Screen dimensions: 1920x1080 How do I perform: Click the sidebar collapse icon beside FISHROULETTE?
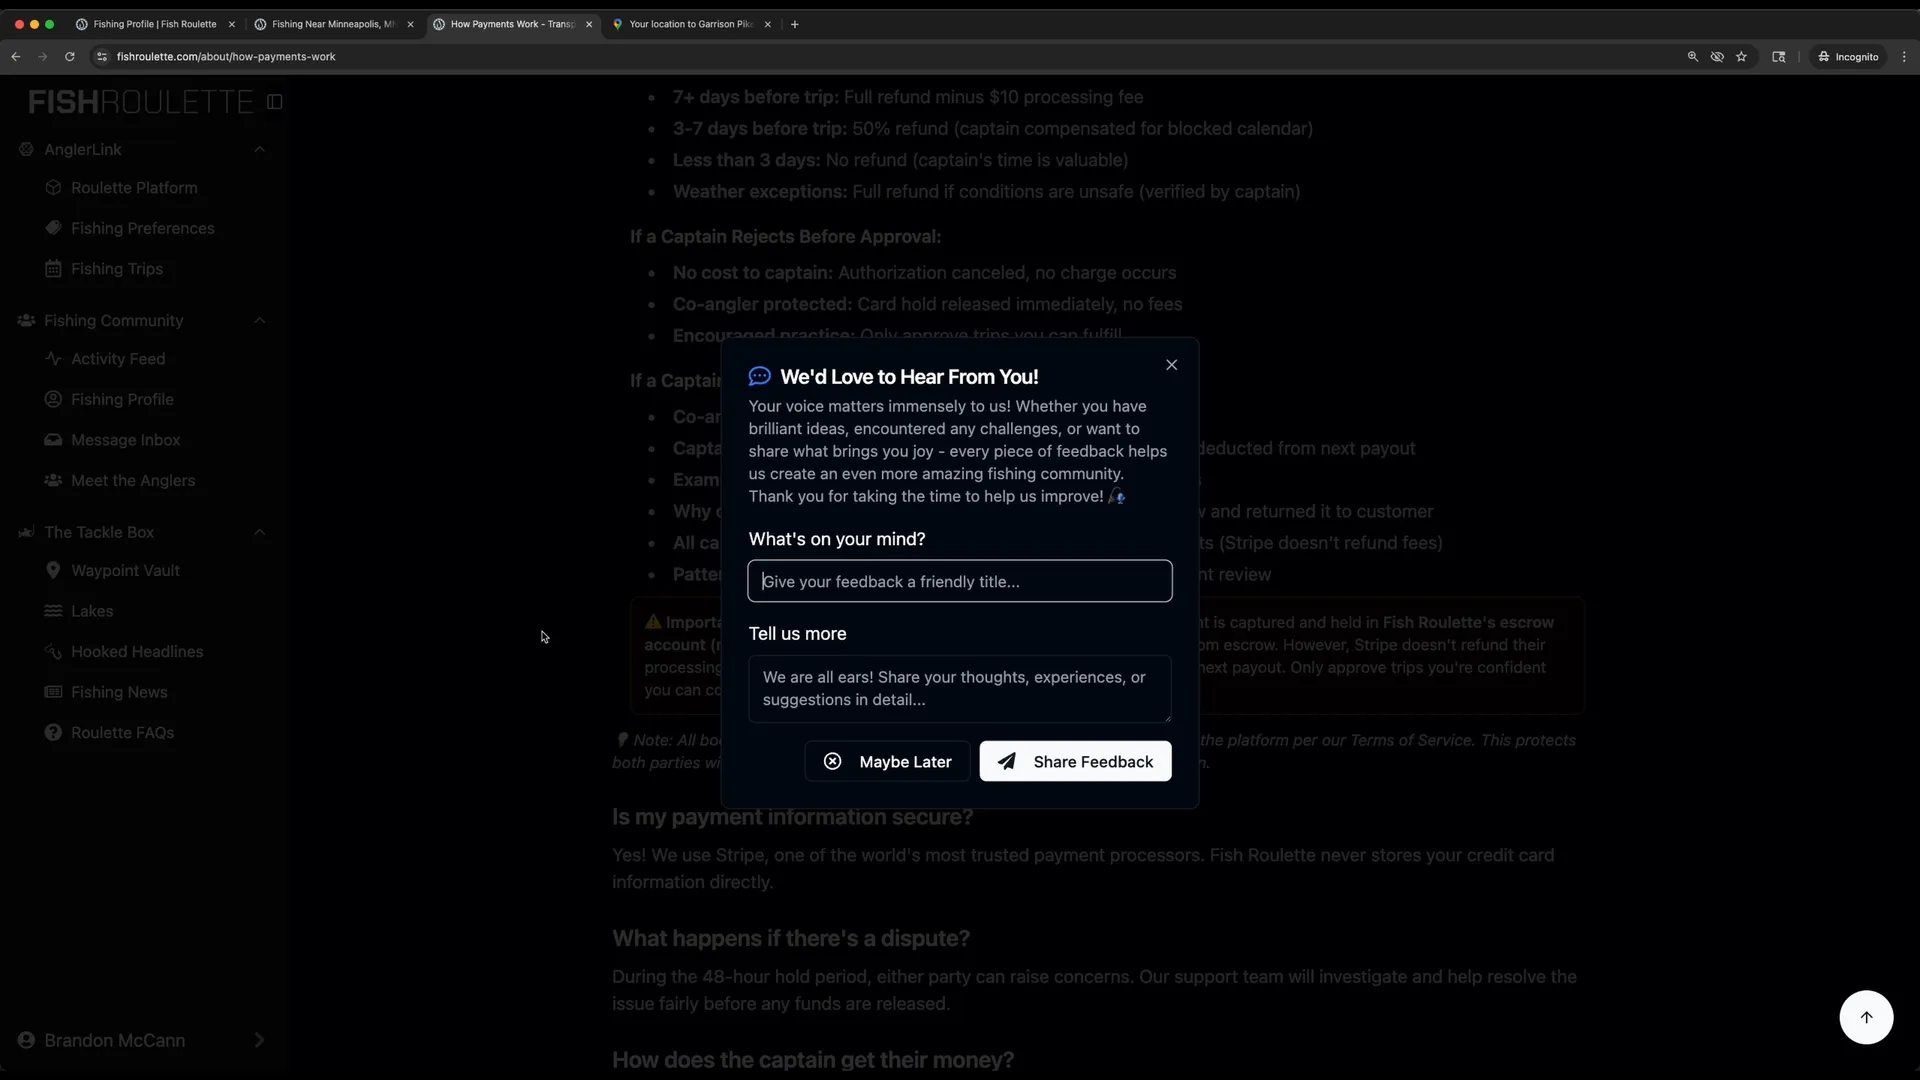pos(275,101)
